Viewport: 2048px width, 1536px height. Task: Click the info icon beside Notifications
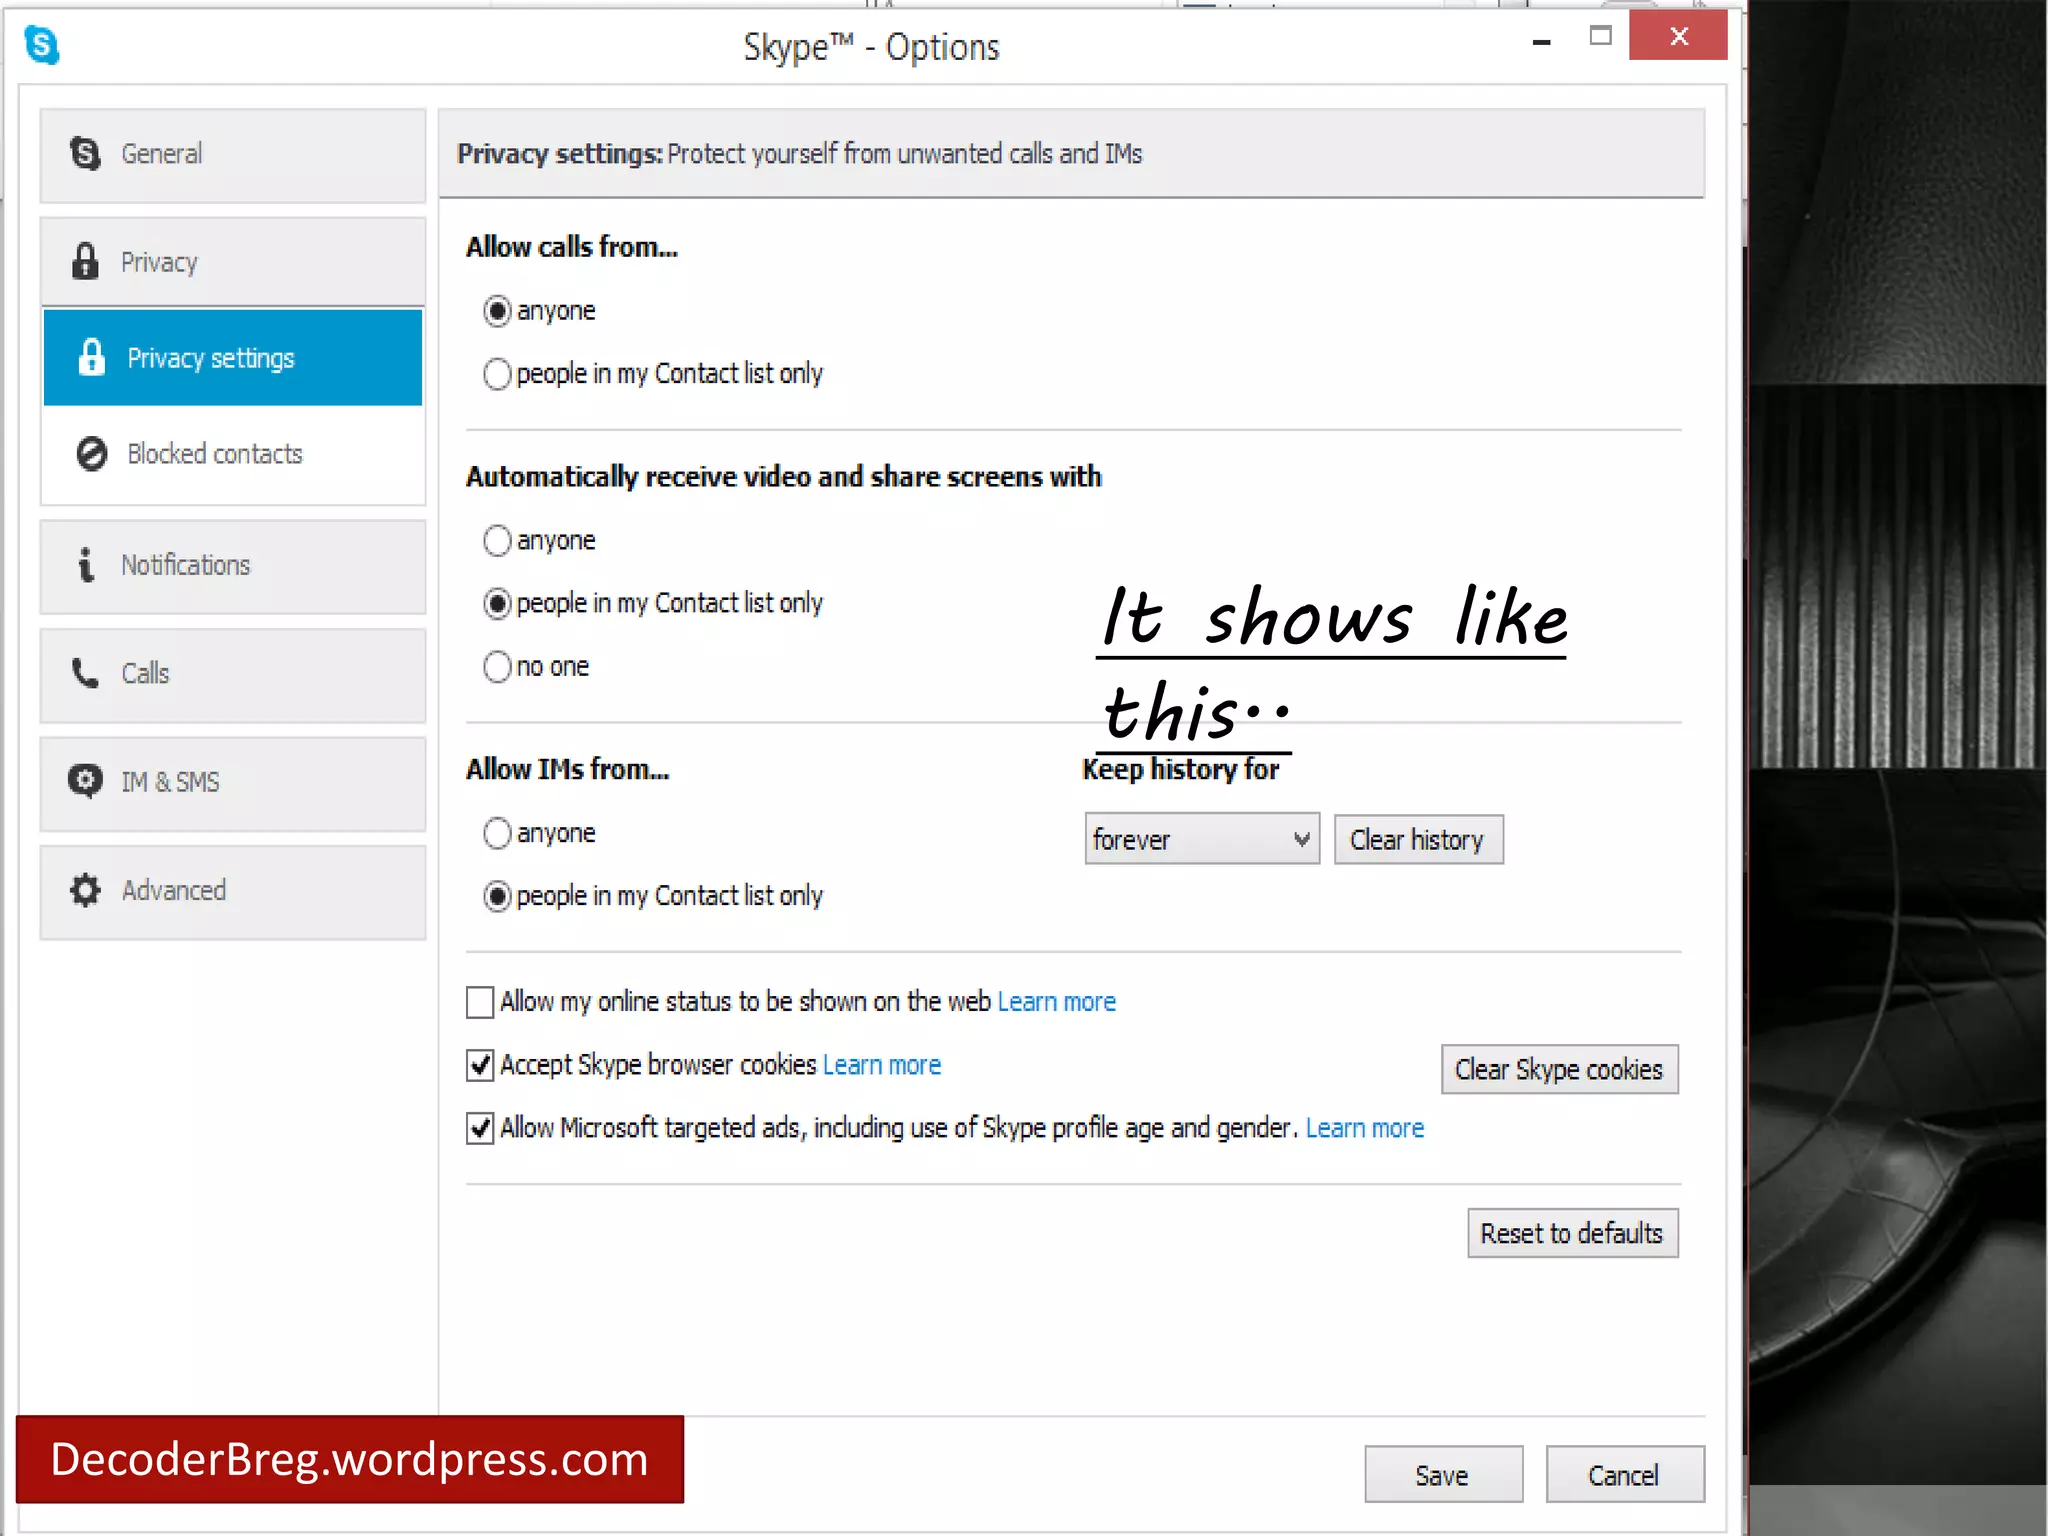point(86,565)
